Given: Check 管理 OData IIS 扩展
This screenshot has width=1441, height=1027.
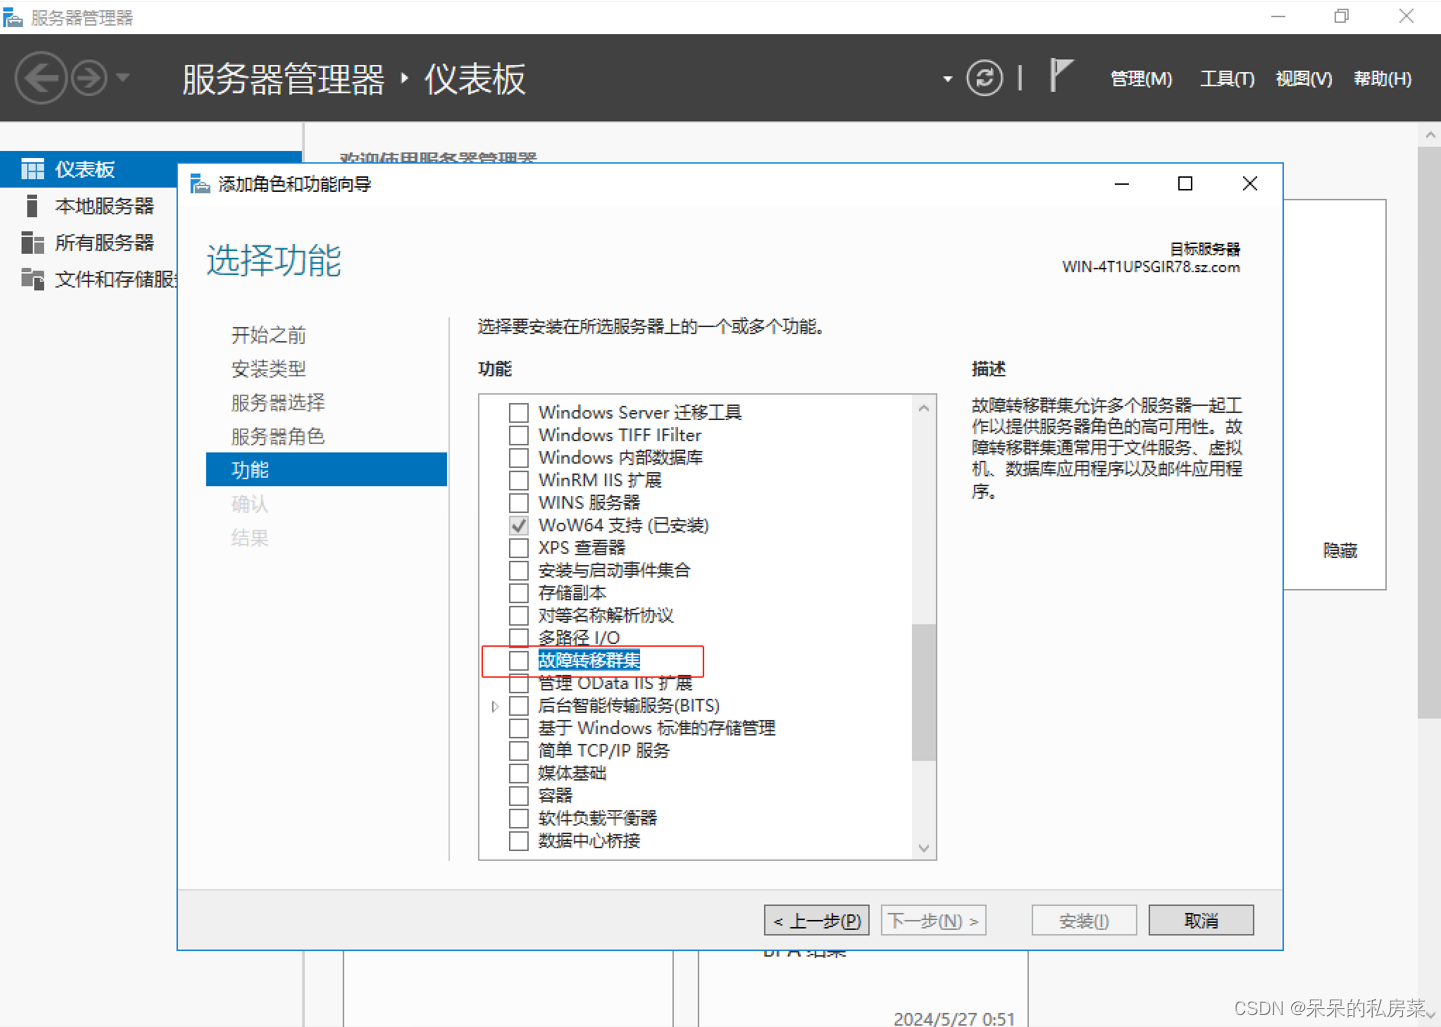Looking at the screenshot, I should [x=518, y=683].
